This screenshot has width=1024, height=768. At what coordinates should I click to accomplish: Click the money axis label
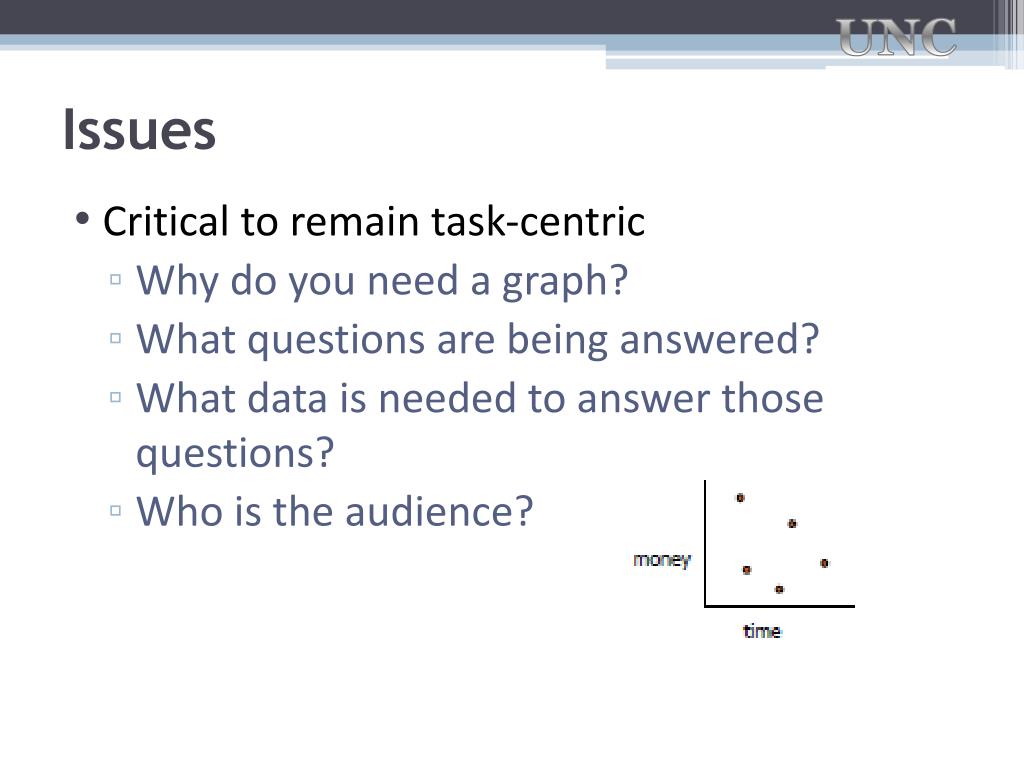(x=662, y=560)
